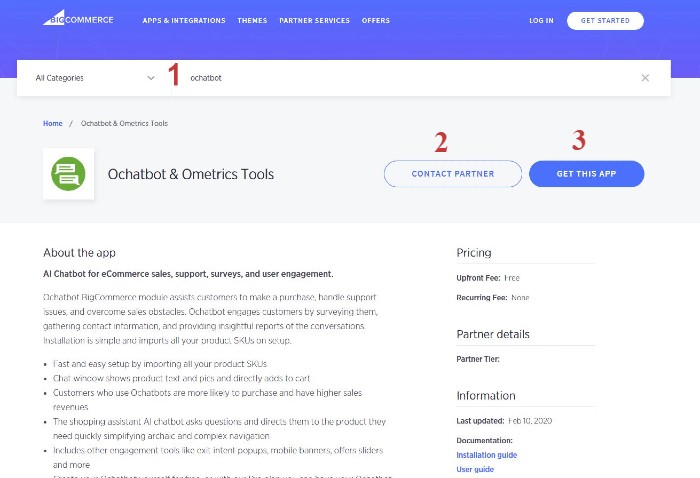
Task: Click the Last updated Feb 10, 2020 text
Action: [504, 420]
